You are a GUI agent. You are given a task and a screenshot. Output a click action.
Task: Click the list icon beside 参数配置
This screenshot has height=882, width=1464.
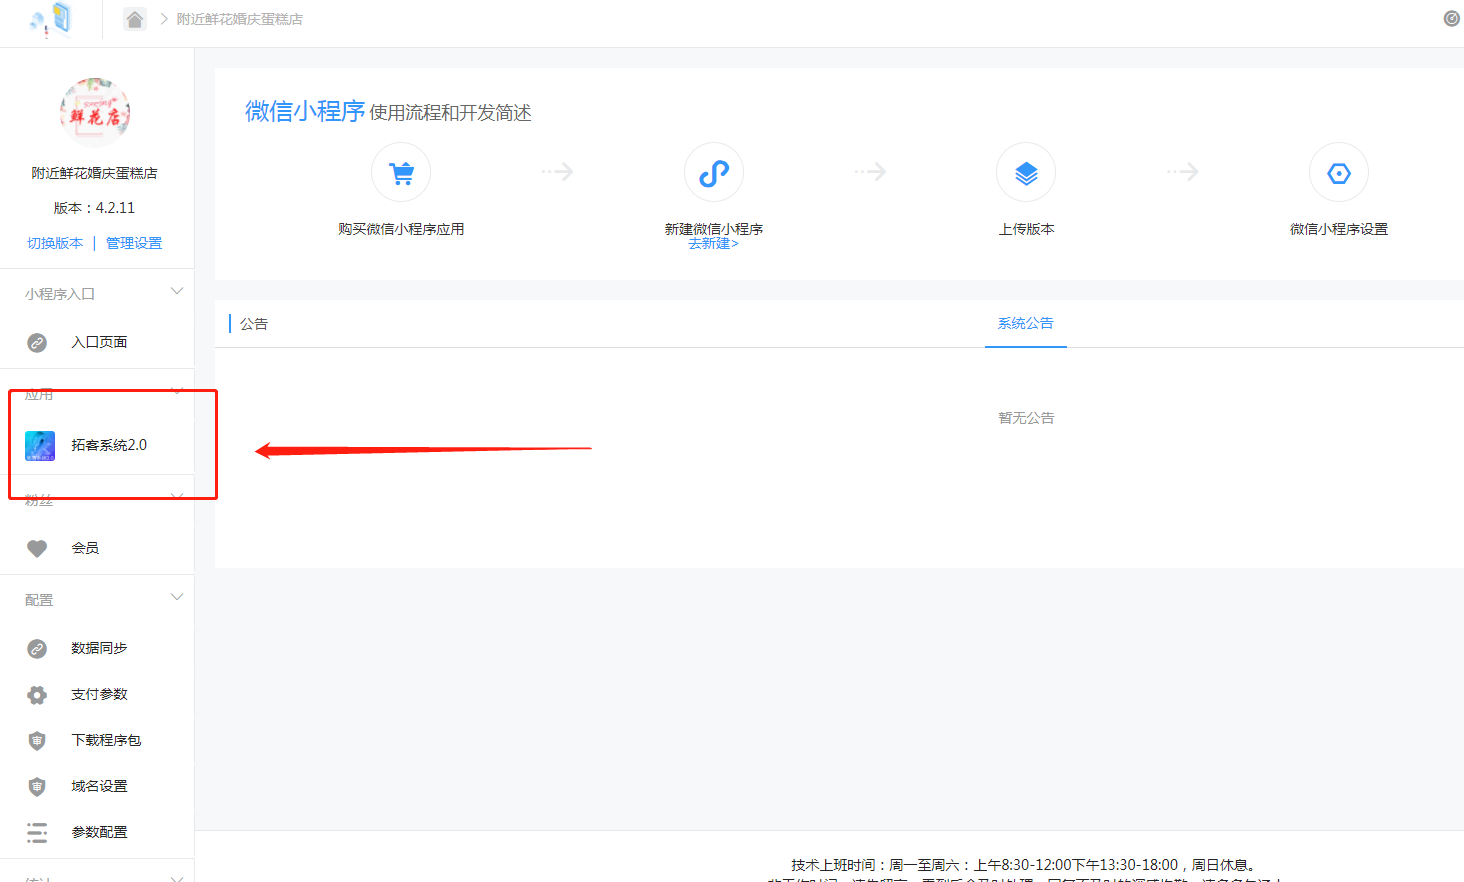pos(37,832)
